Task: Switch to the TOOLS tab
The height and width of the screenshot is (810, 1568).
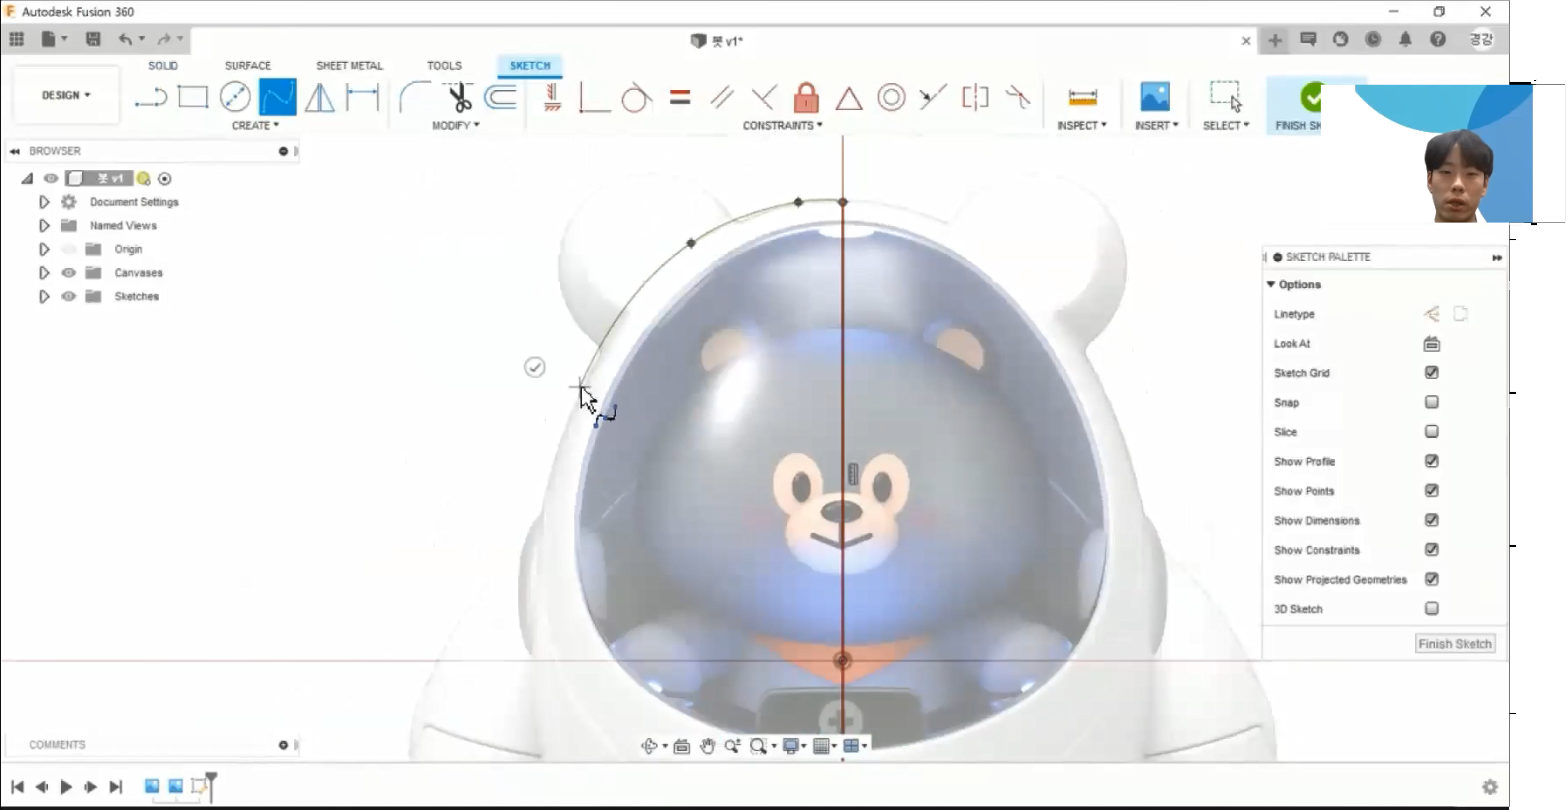Action: tap(444, 66)
